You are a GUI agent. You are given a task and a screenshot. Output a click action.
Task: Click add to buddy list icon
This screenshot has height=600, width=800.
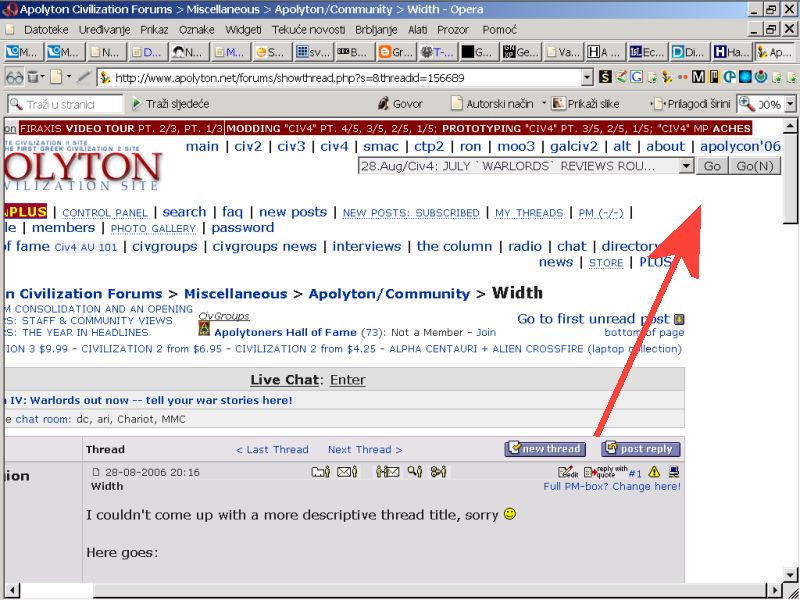438,472
